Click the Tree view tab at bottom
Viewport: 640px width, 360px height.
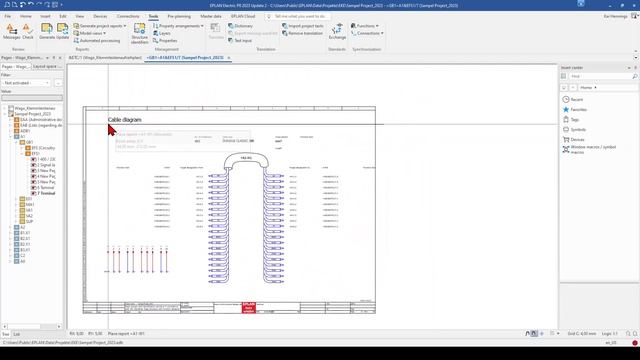tap(5, 334)
